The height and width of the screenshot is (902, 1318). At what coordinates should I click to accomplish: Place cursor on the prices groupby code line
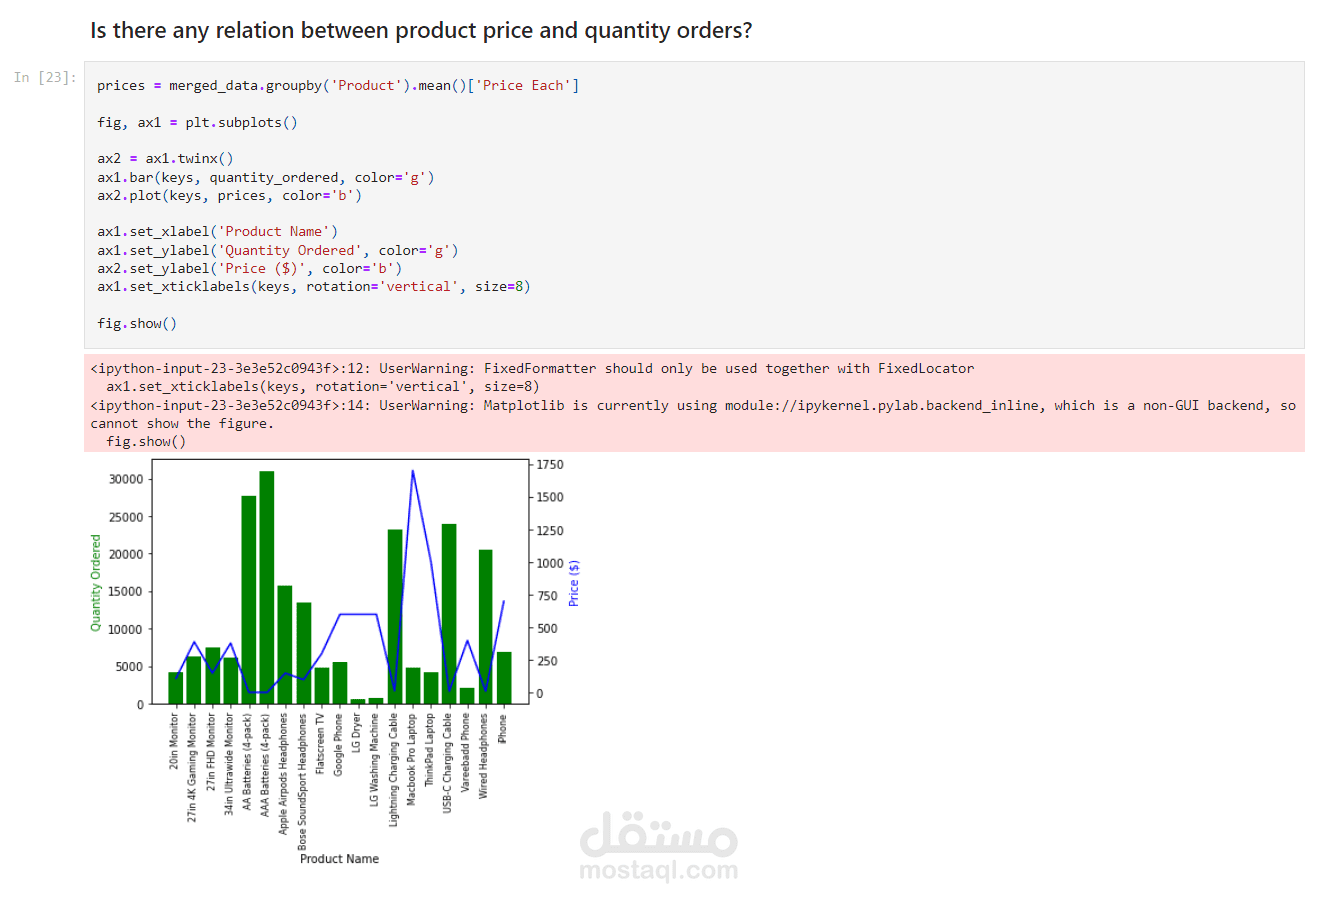(338, 86)
